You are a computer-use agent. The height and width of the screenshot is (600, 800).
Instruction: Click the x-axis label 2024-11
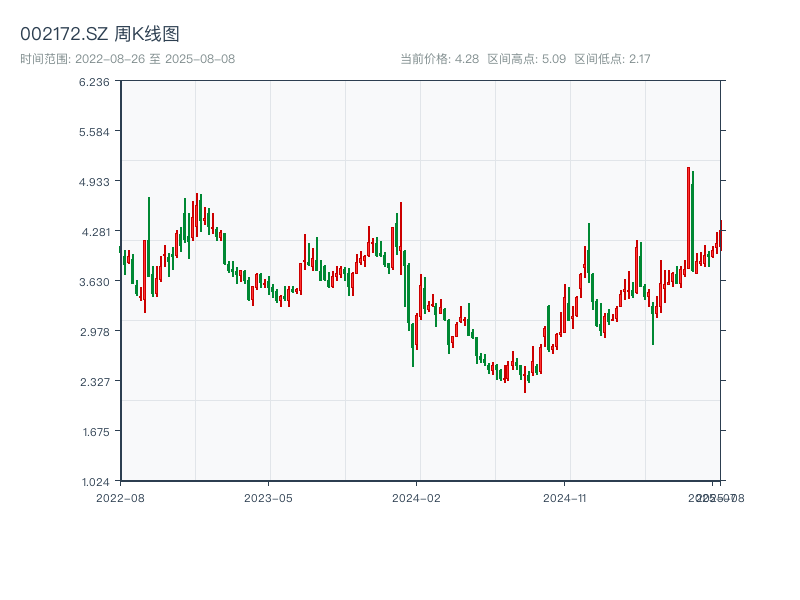(x=565, y=498)
